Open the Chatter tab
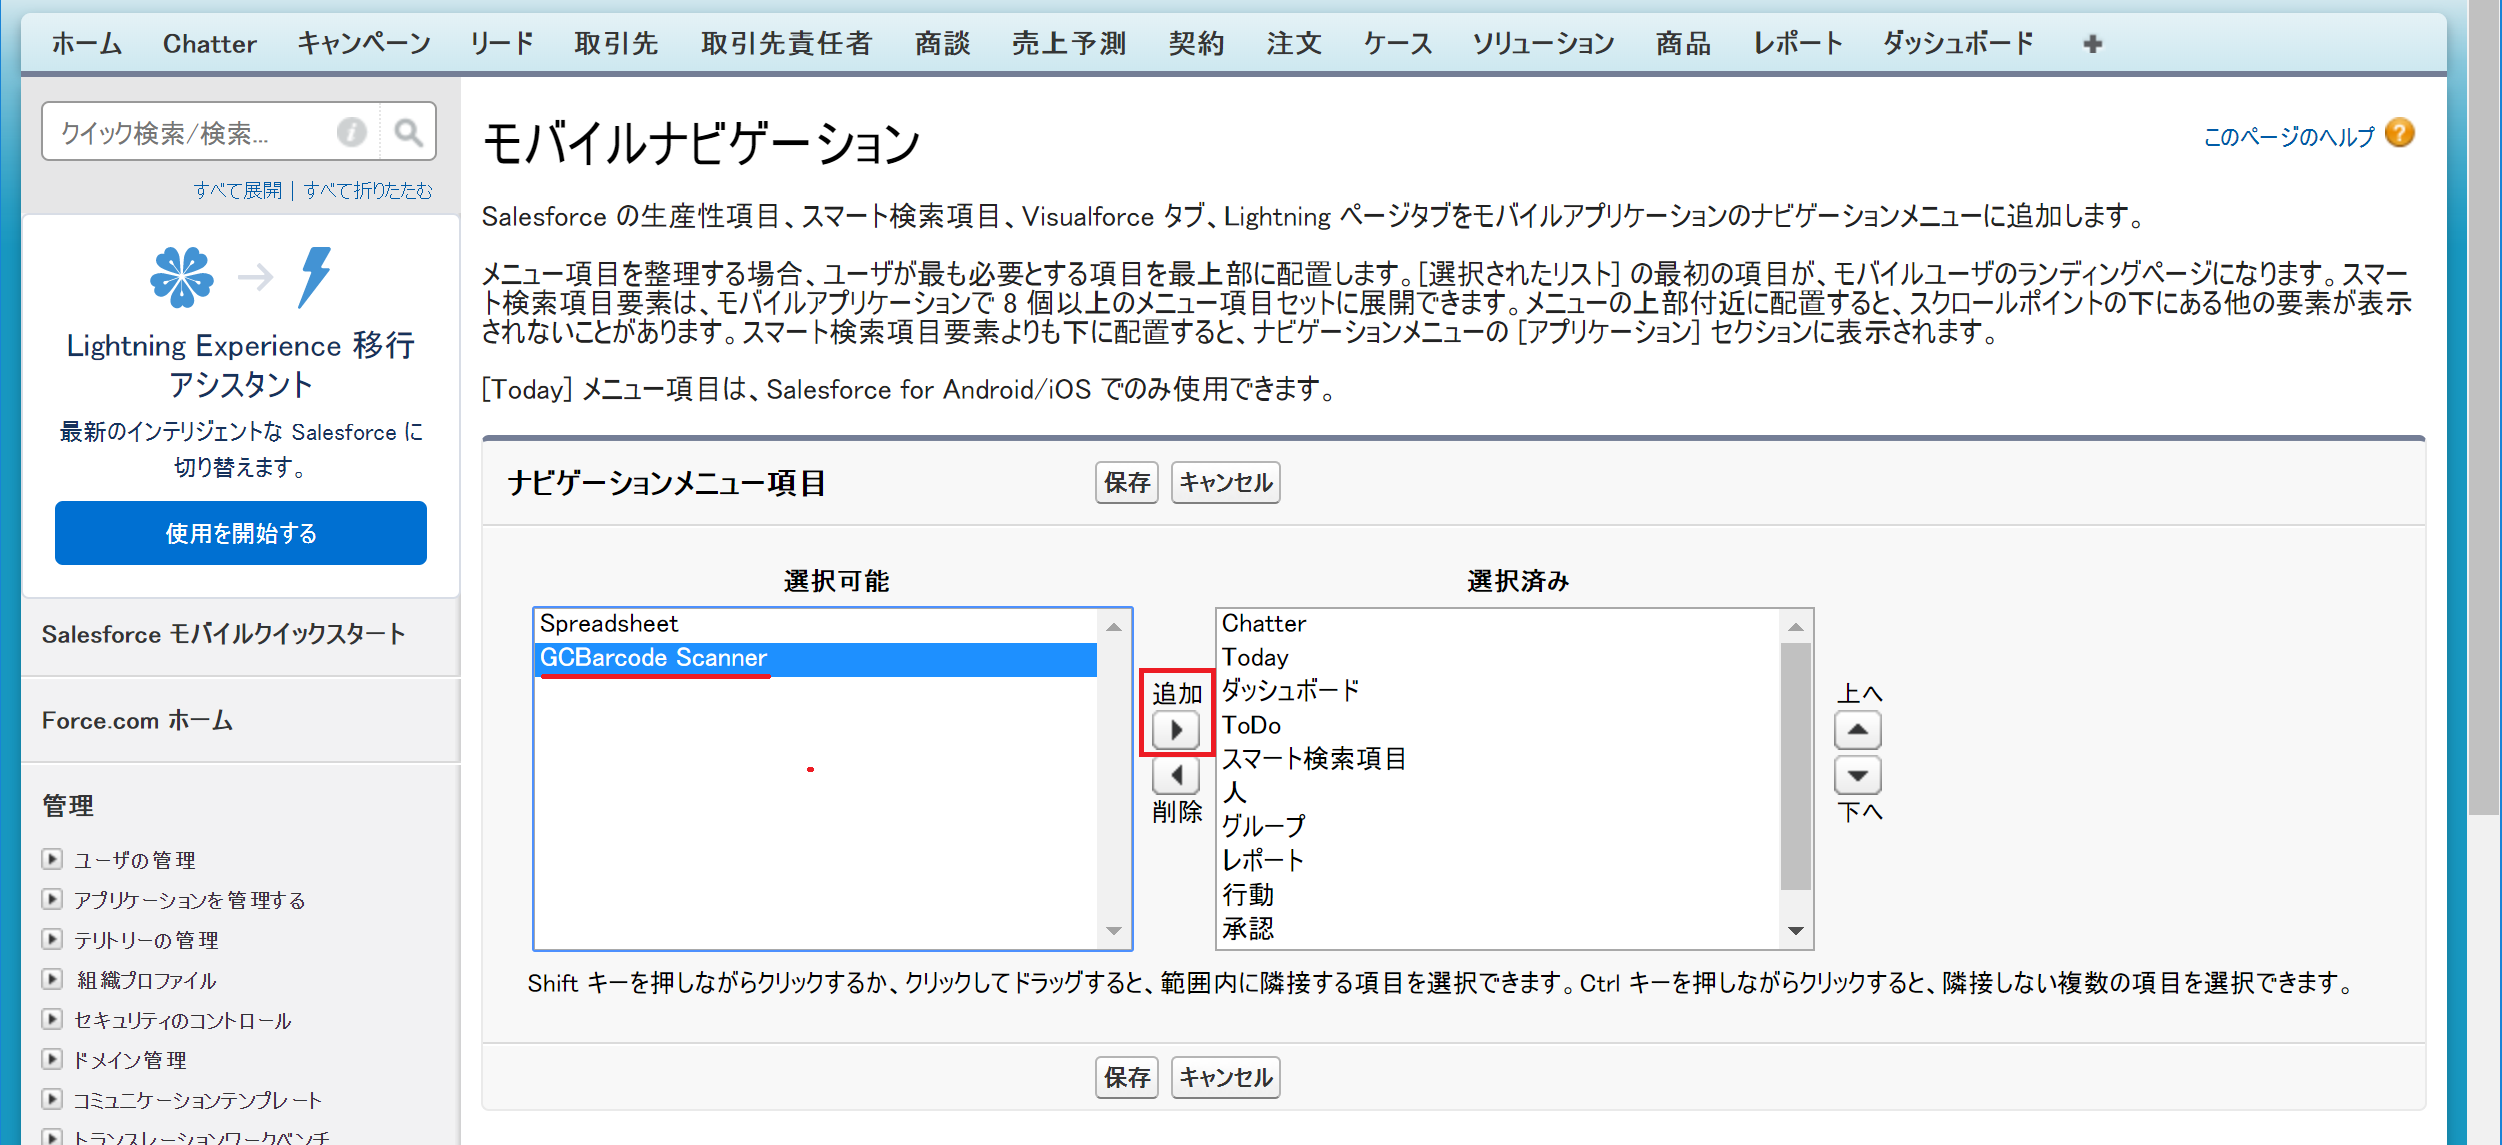Screen dimensions: 2502x1145 pyautogui.click(x=209, y=43)
